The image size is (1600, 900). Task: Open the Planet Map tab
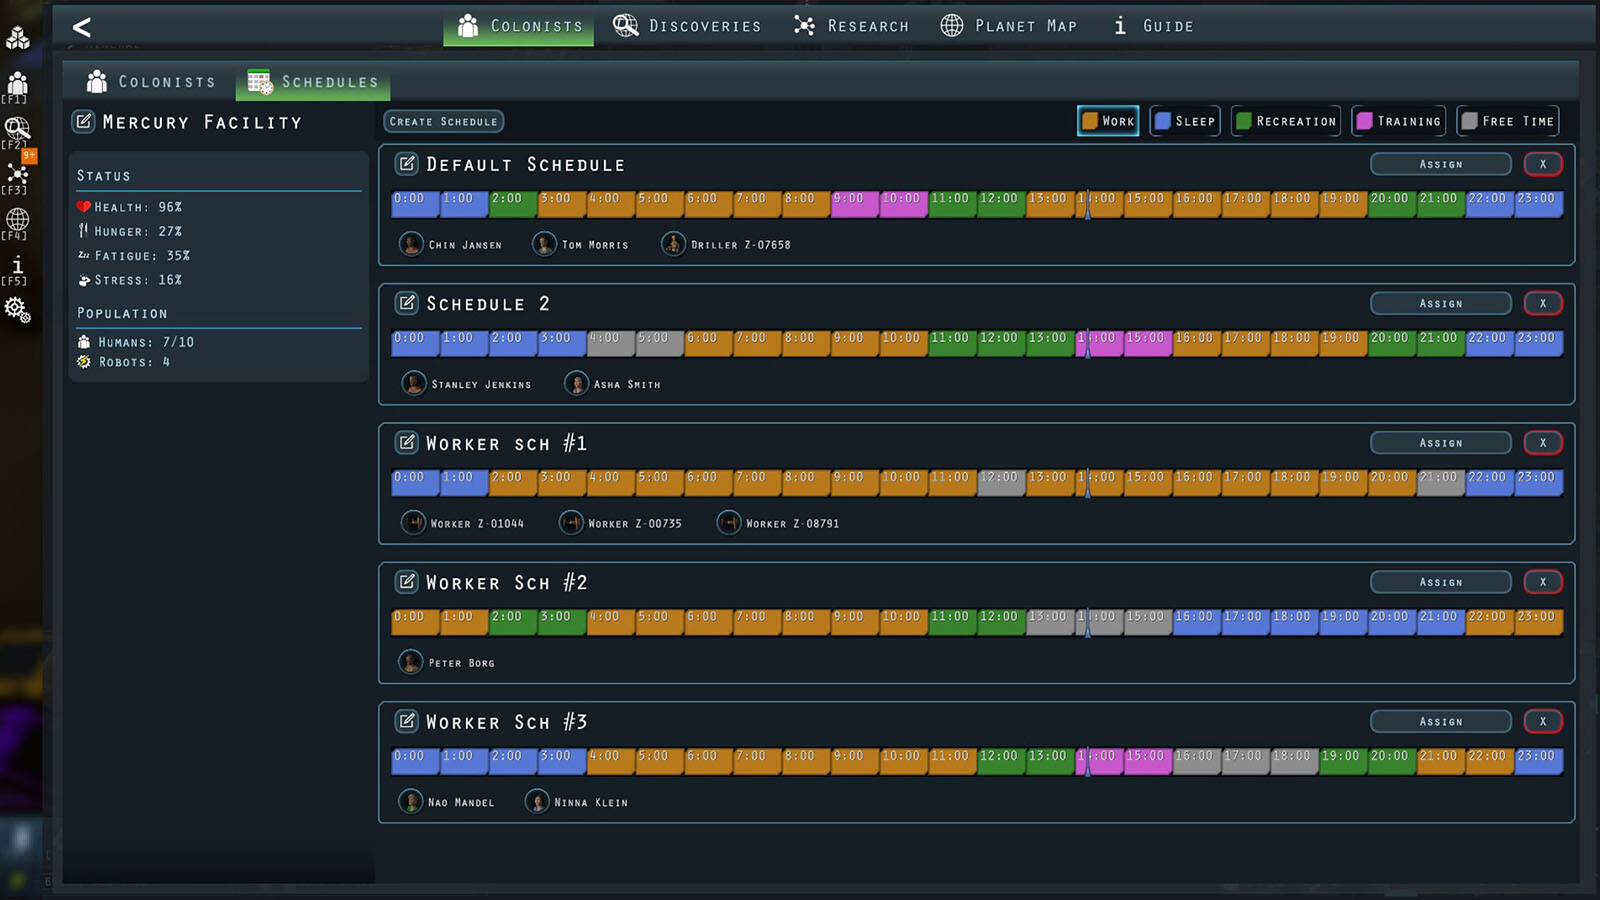[x=1009, y=26]
